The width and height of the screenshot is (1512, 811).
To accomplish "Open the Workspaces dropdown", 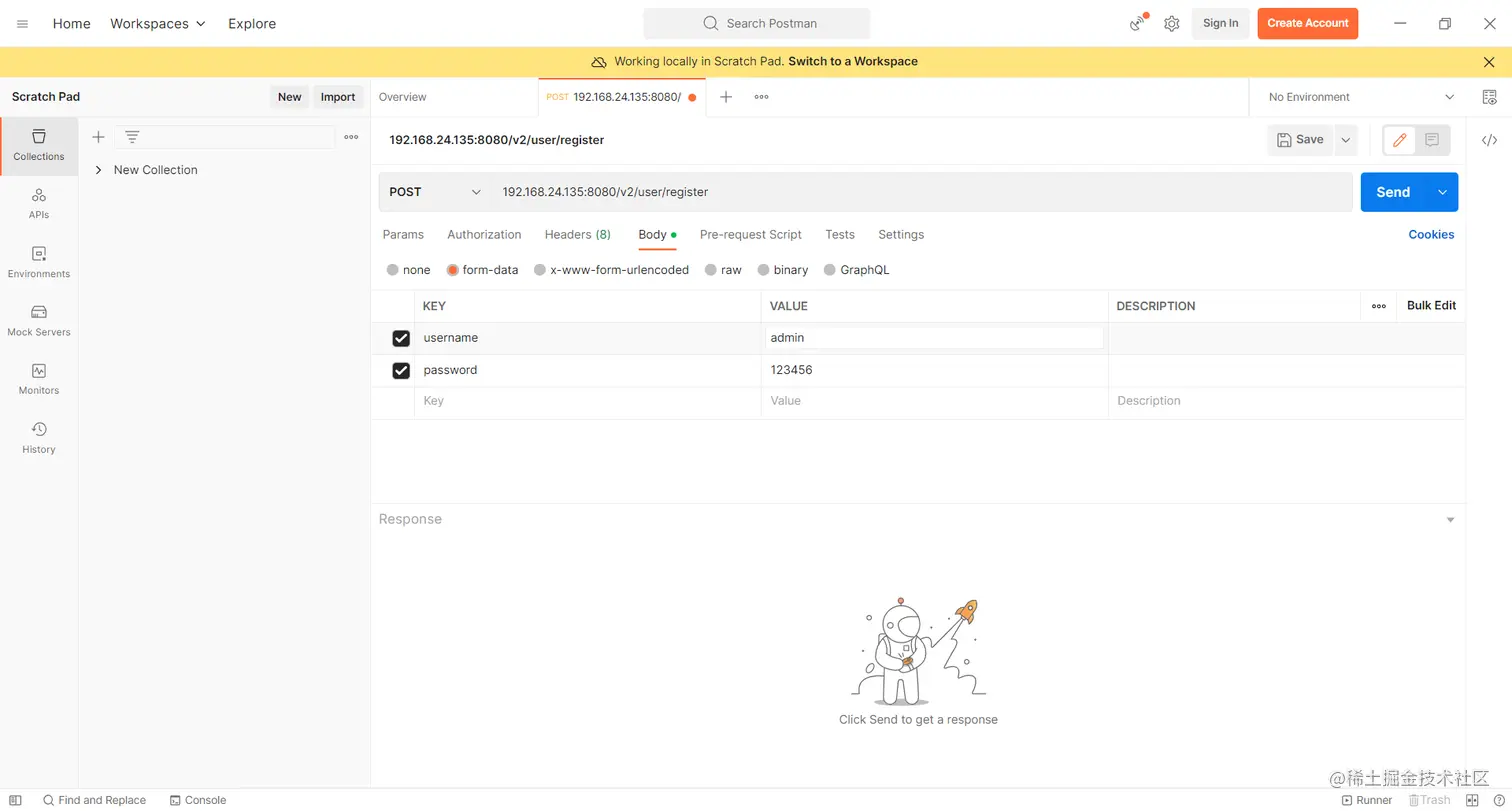I will 158,23.
